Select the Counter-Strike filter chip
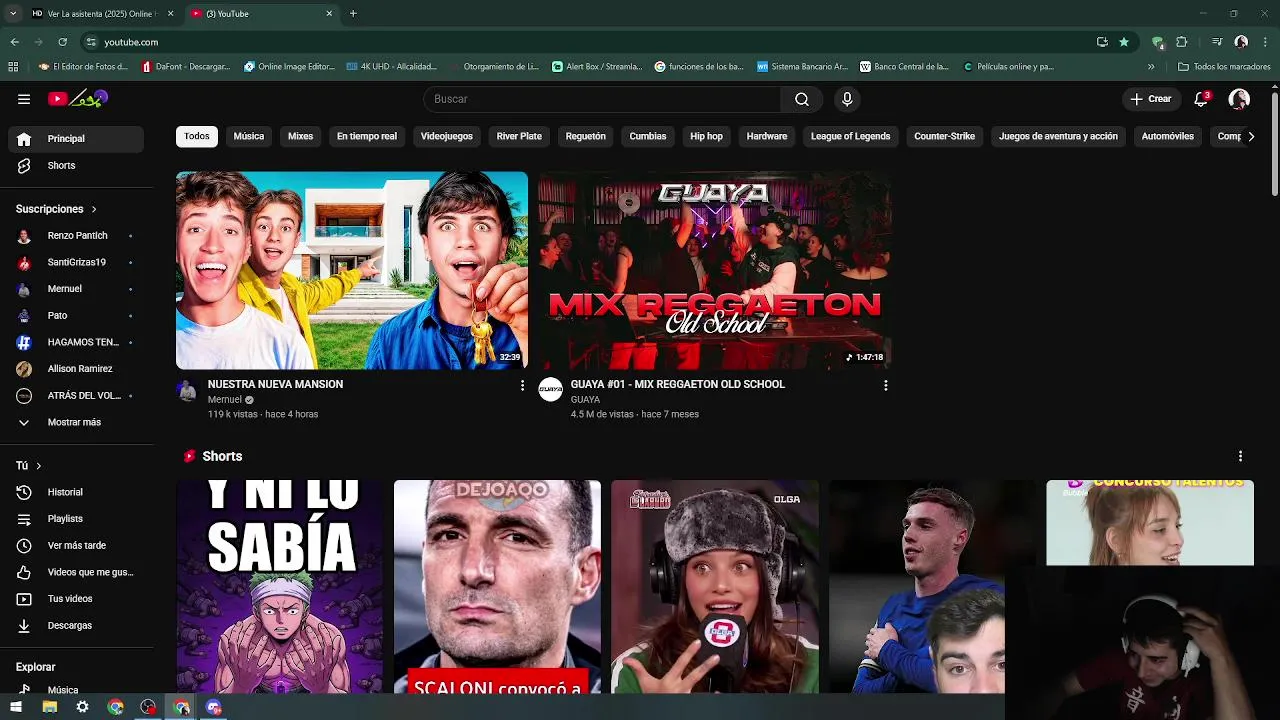Viewport: 1280px width, 720px height. 944,136
